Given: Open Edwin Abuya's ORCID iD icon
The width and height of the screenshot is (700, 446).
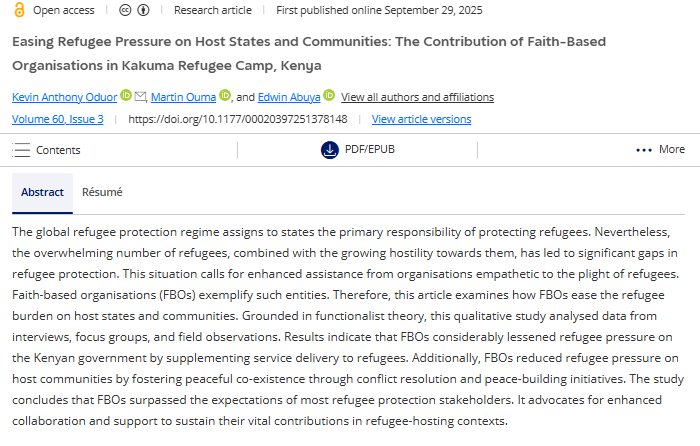Looking at the screenshot, I should [329, 96].
